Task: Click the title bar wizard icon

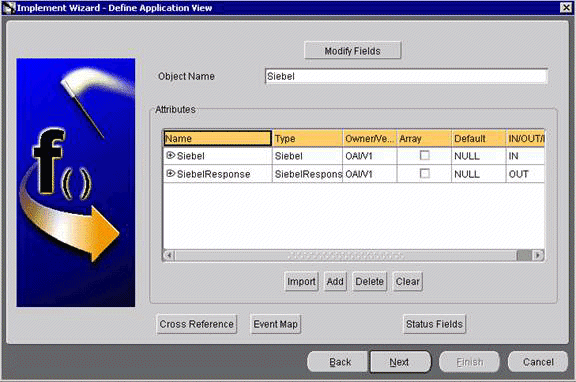Action: 9,8
